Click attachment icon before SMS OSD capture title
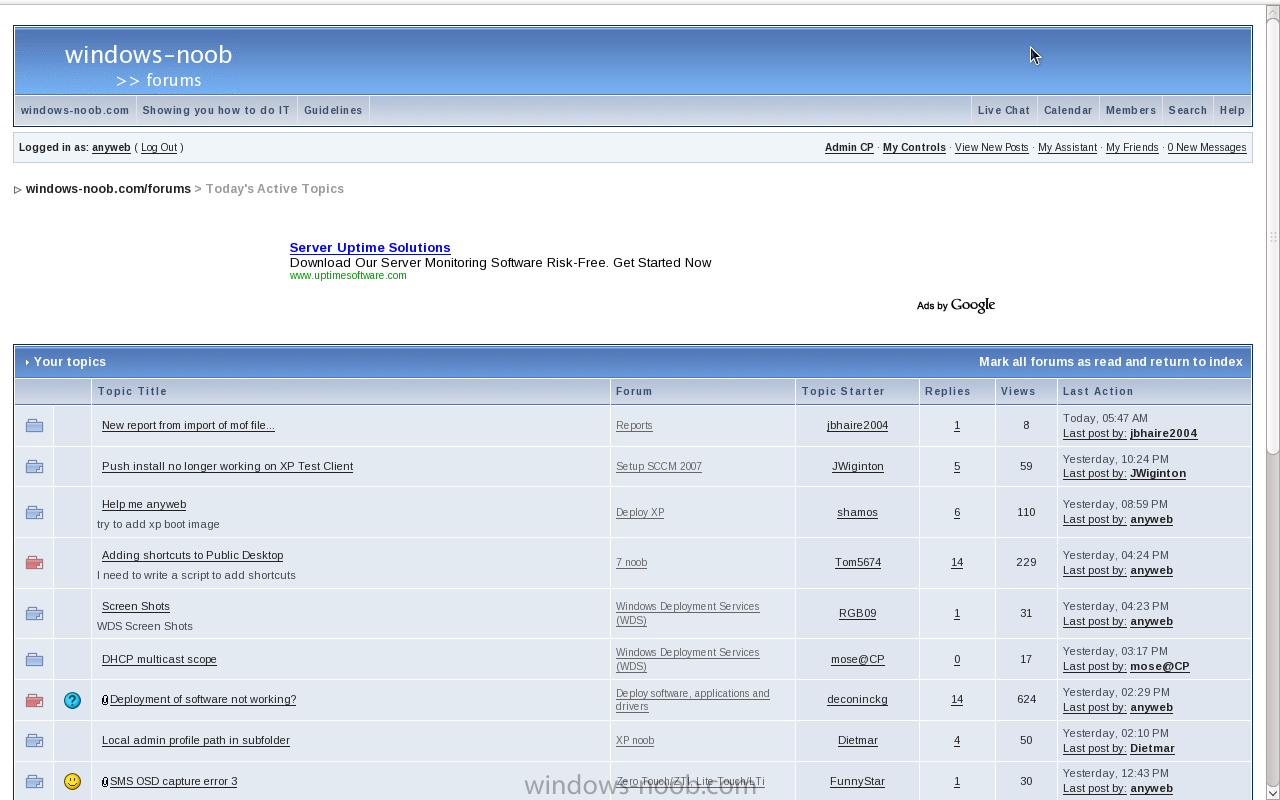The image size is (1280, 800). (x=105, y=782)
